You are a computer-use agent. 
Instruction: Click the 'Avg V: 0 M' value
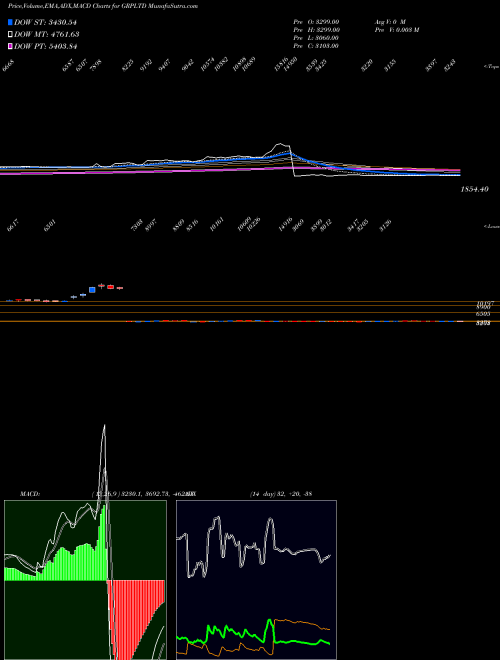[x=390, y=22]
